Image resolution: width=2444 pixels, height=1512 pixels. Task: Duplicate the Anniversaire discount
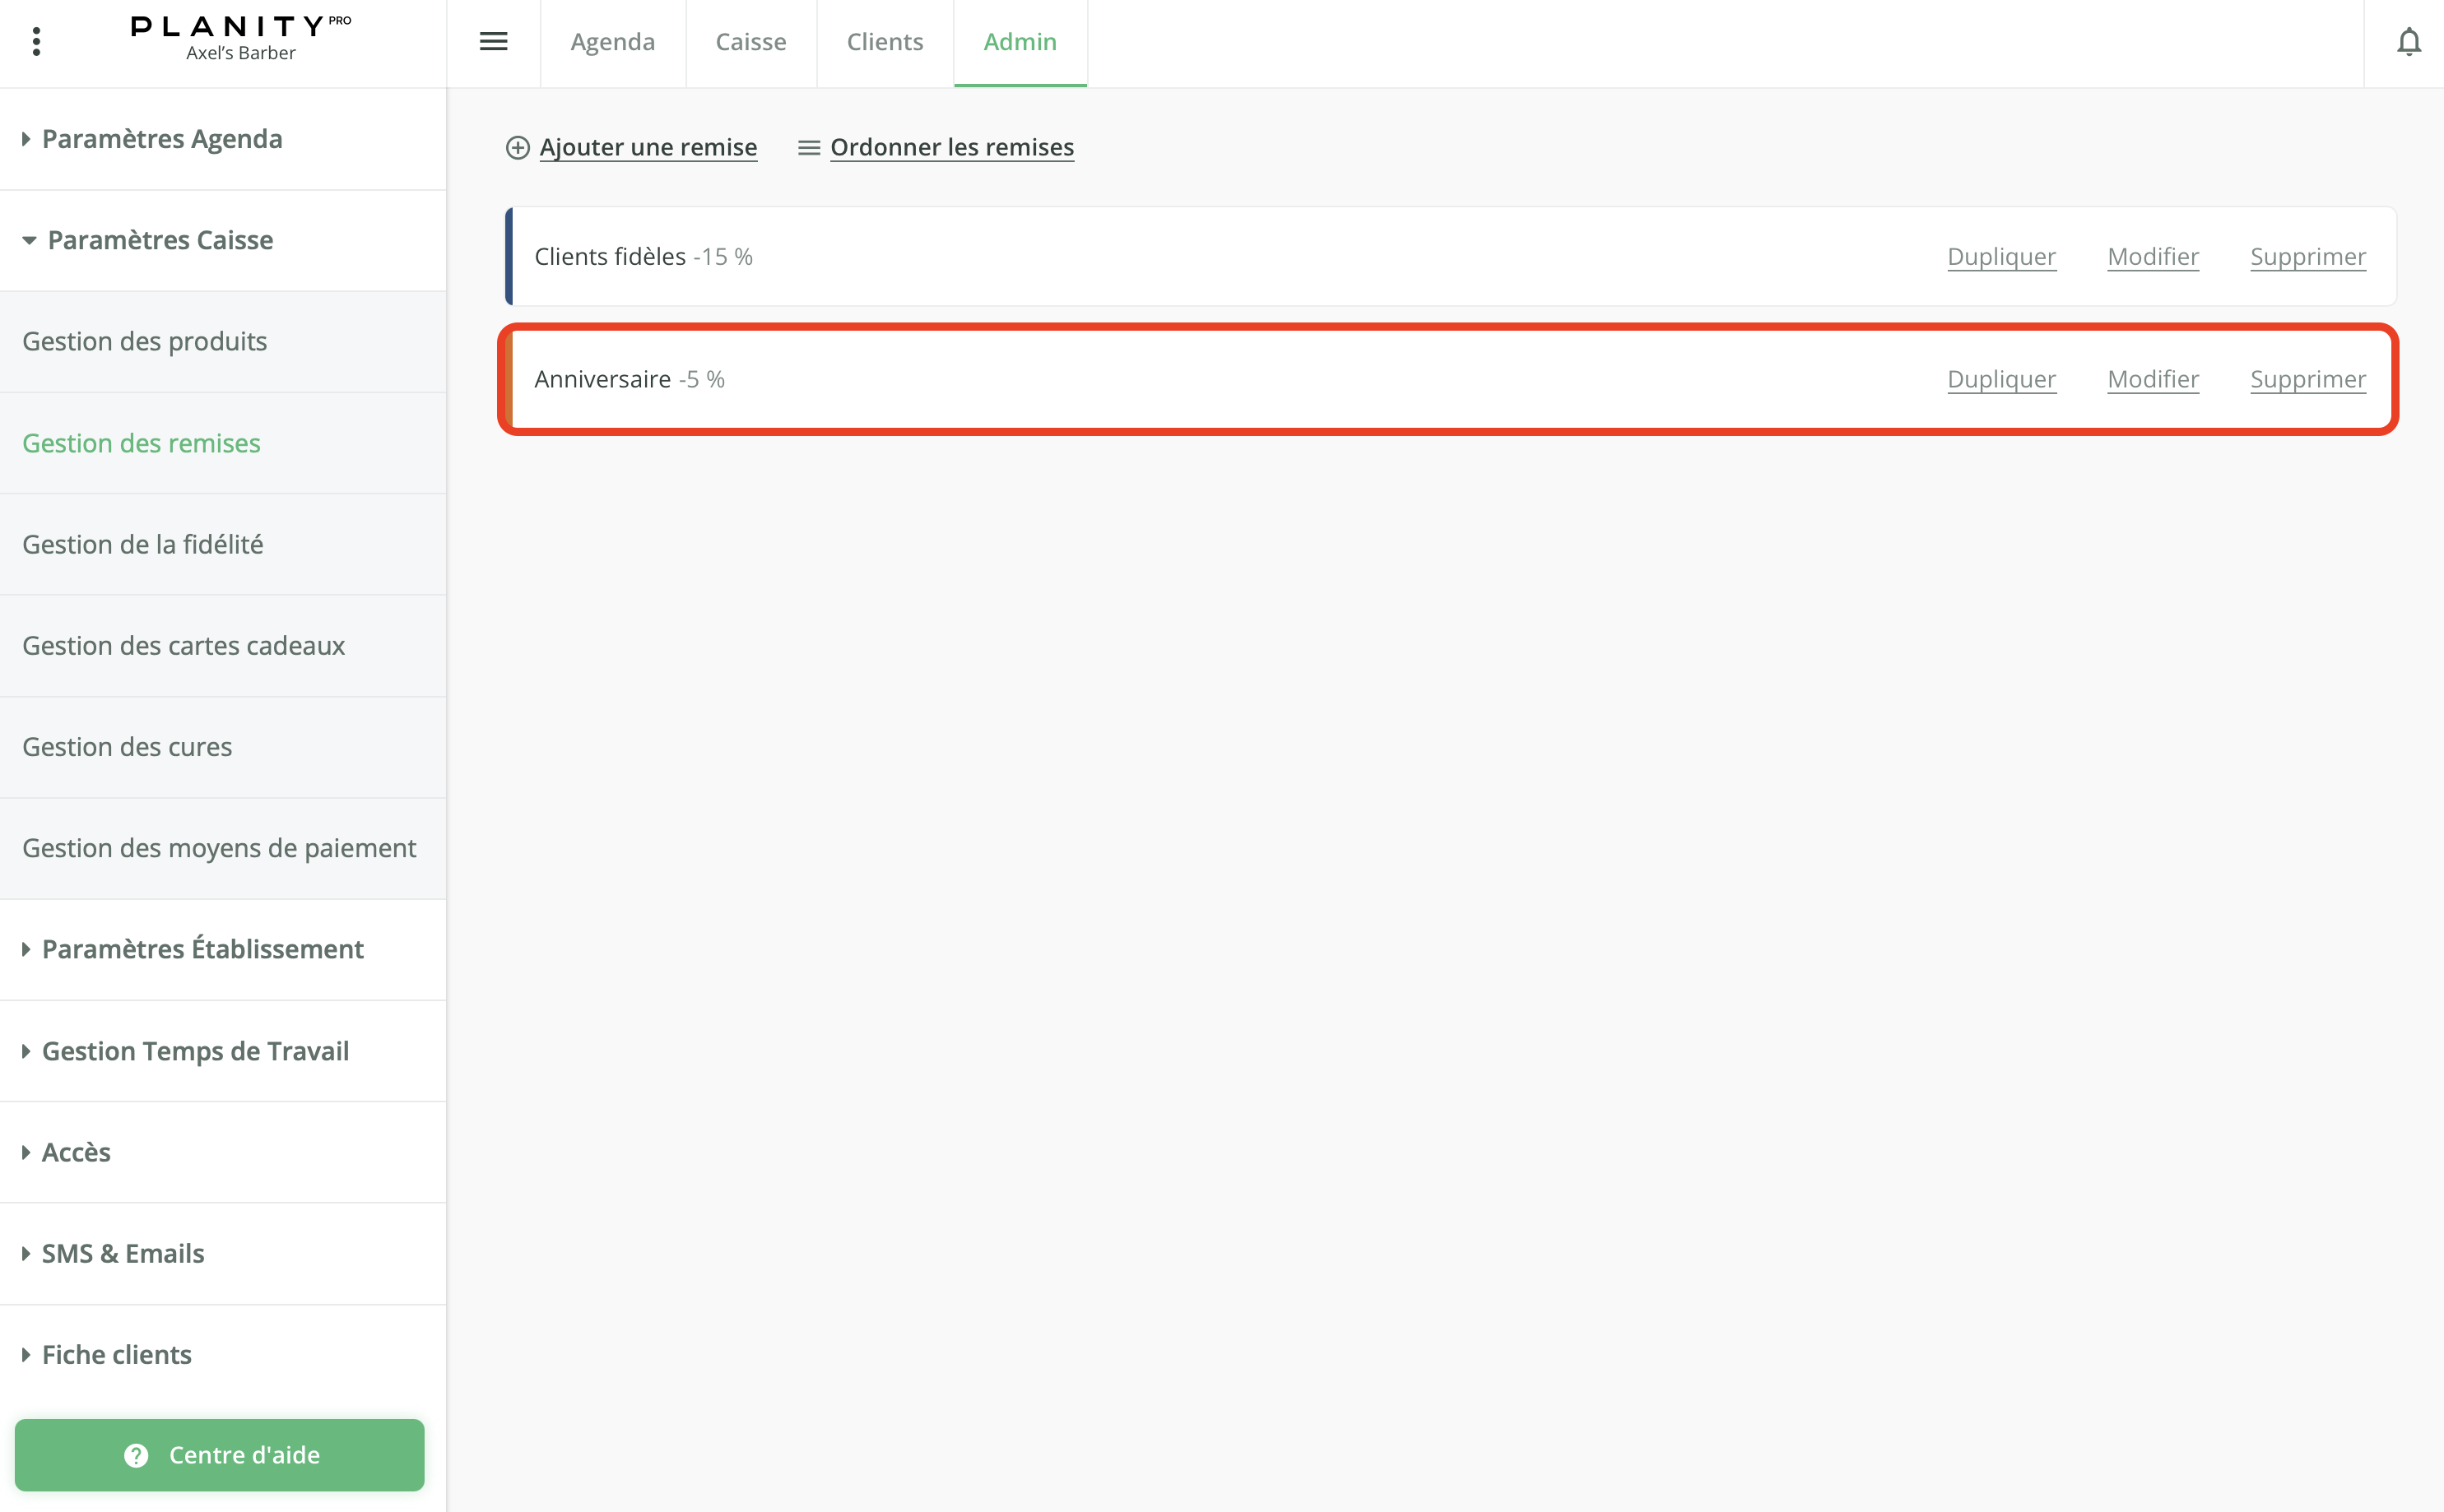coord(2001,379)
